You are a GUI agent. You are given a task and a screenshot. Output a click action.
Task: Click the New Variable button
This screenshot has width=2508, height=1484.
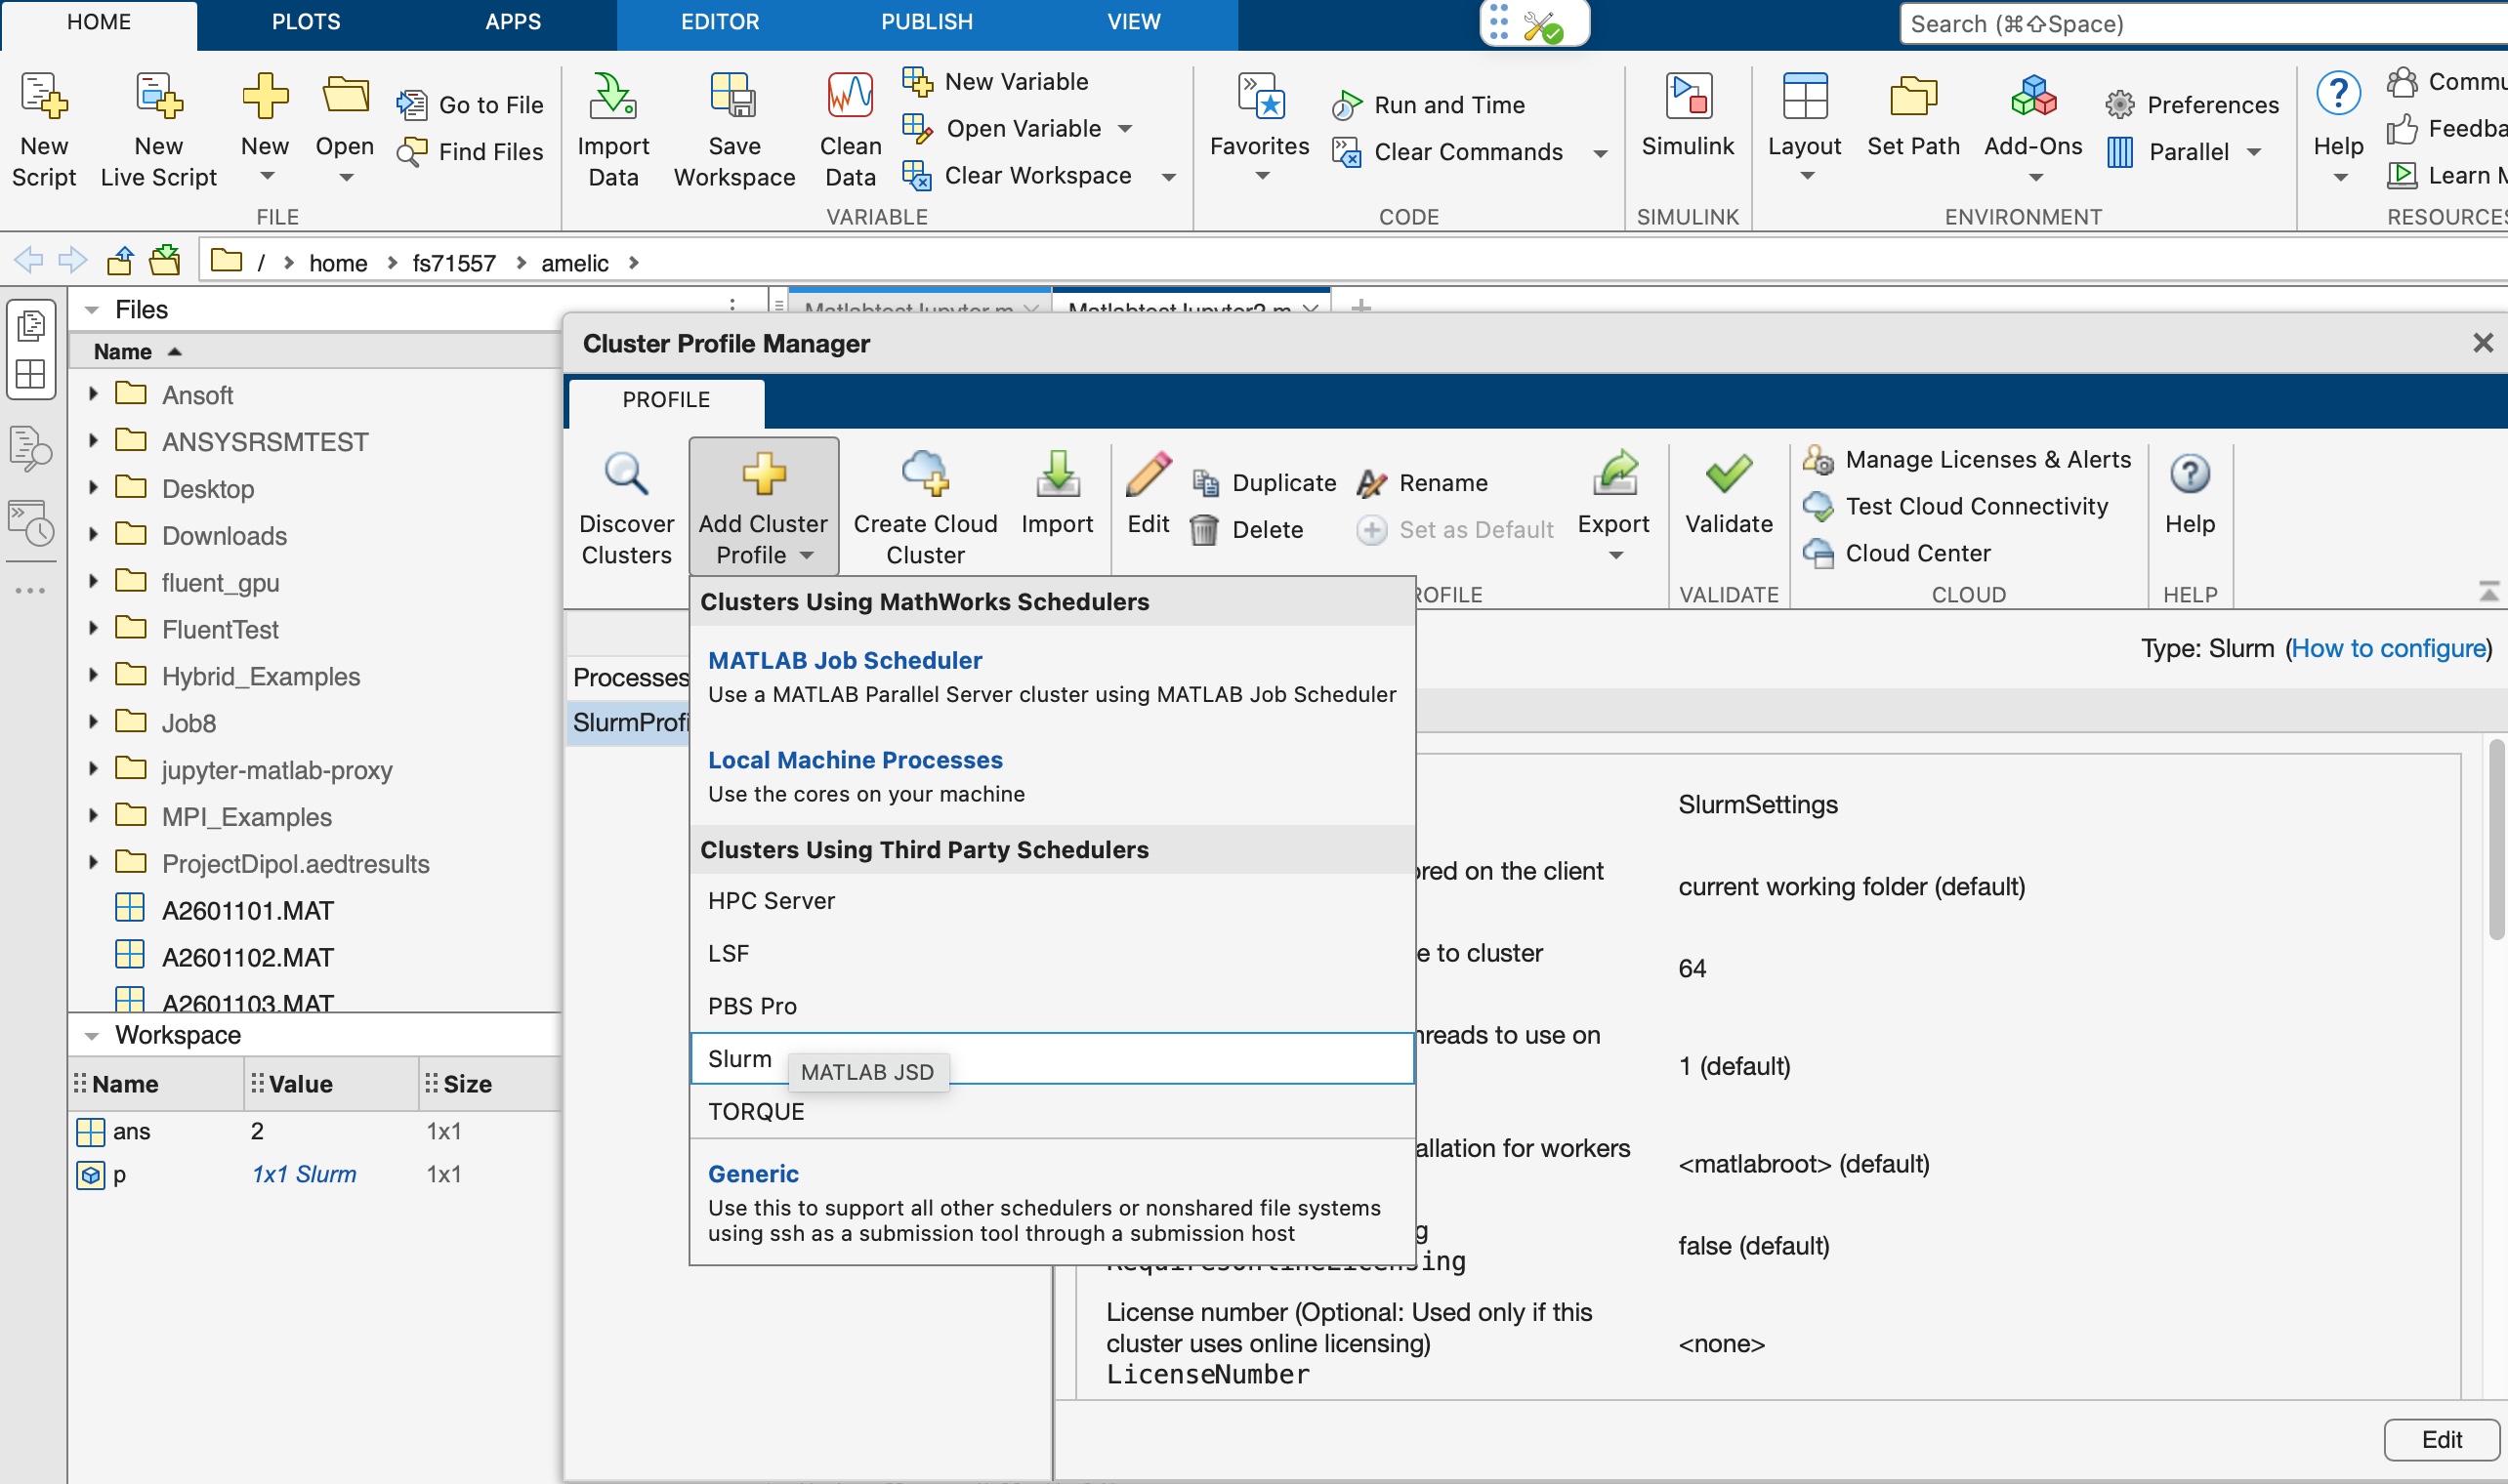[x=996, y=82]
